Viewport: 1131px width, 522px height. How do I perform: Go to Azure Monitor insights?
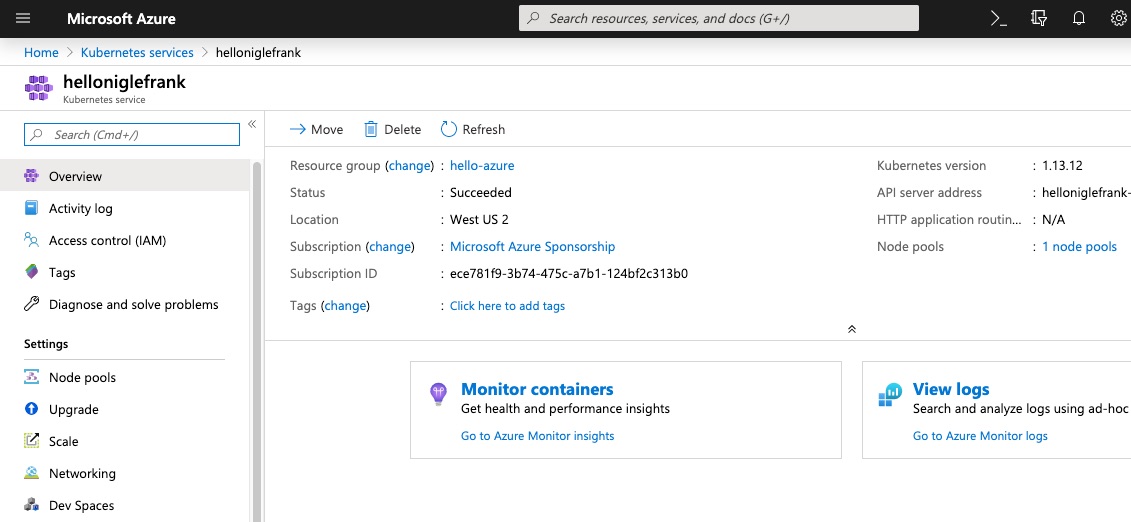point(537,435)
